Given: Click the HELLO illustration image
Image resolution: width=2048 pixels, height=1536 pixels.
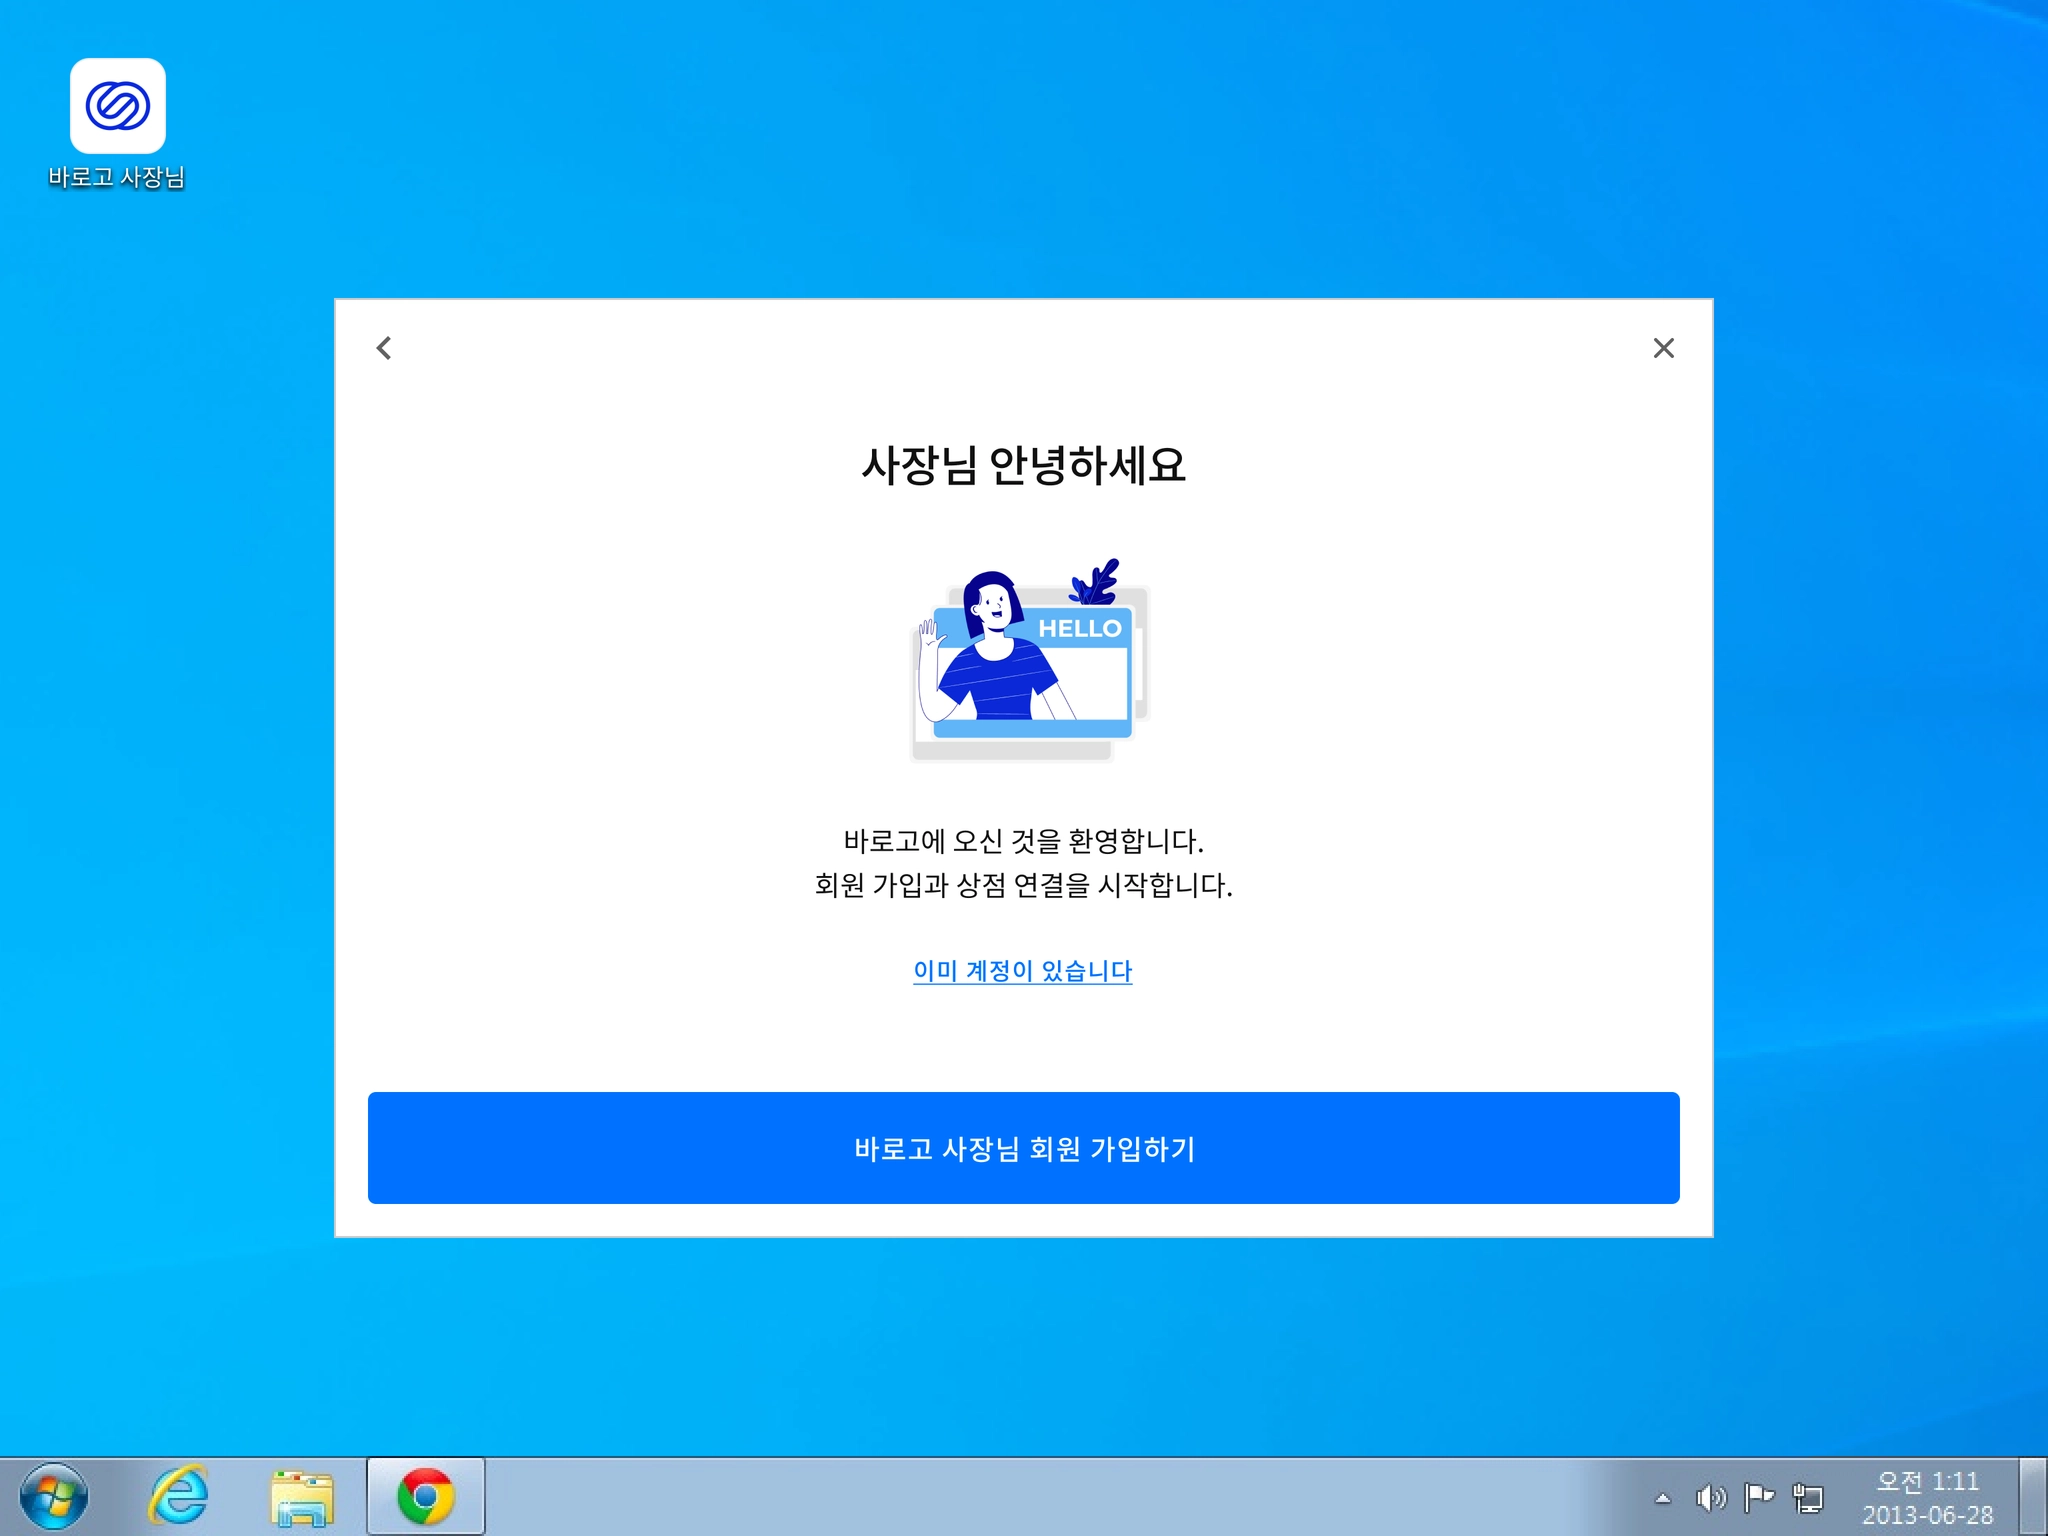Looking at the screenshot, I should (1030, 660).
